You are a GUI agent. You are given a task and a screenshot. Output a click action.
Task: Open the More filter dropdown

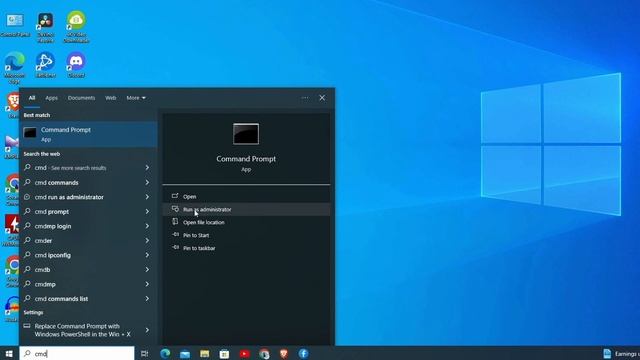tap(136, 98)
